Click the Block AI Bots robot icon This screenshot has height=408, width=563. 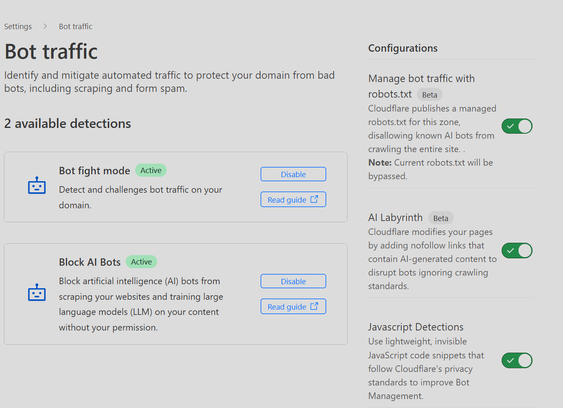[x=37, y=292]
